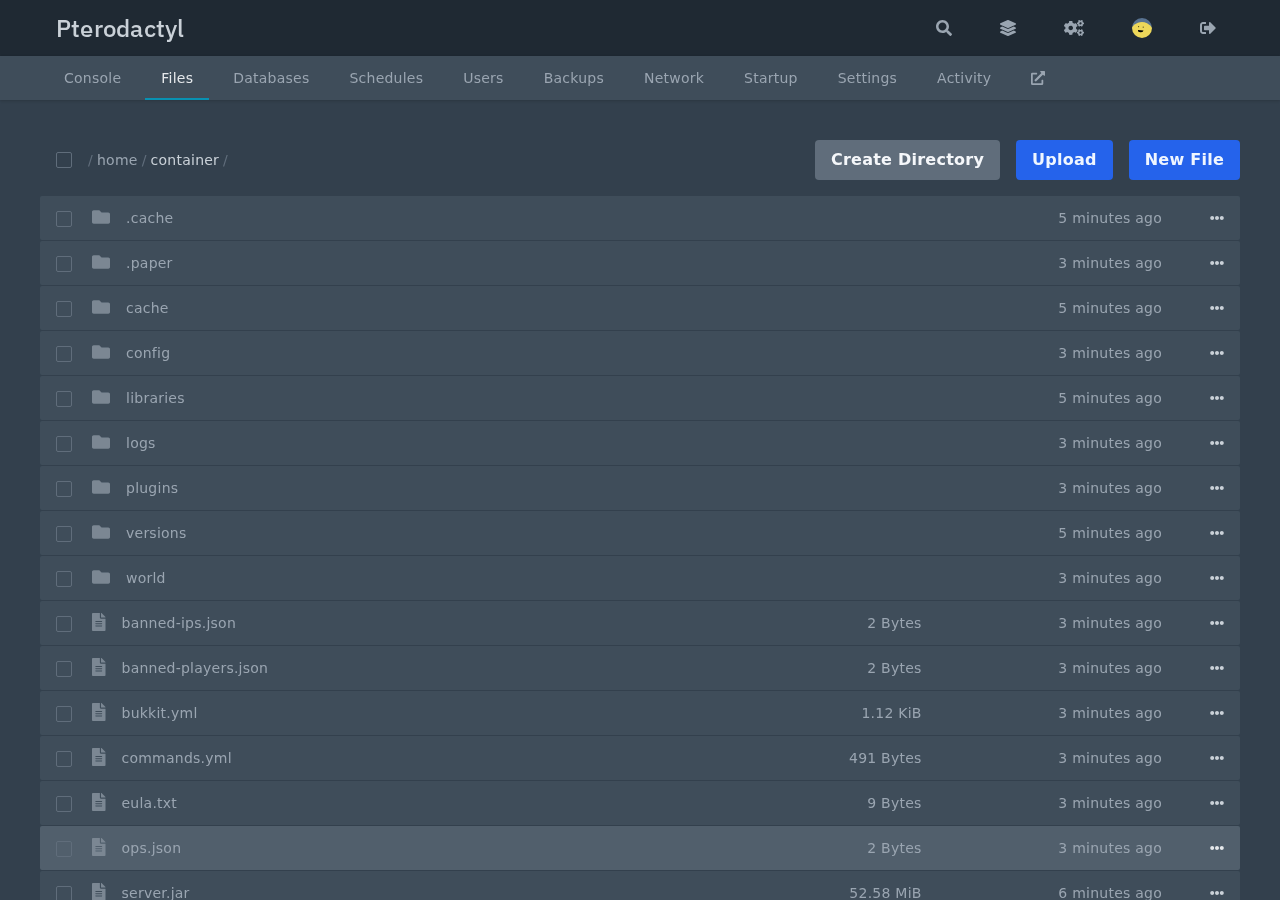This screenshot has height=900, width=1280.
Task: Click the file icon for banned-ips.json
Action: 99,622
